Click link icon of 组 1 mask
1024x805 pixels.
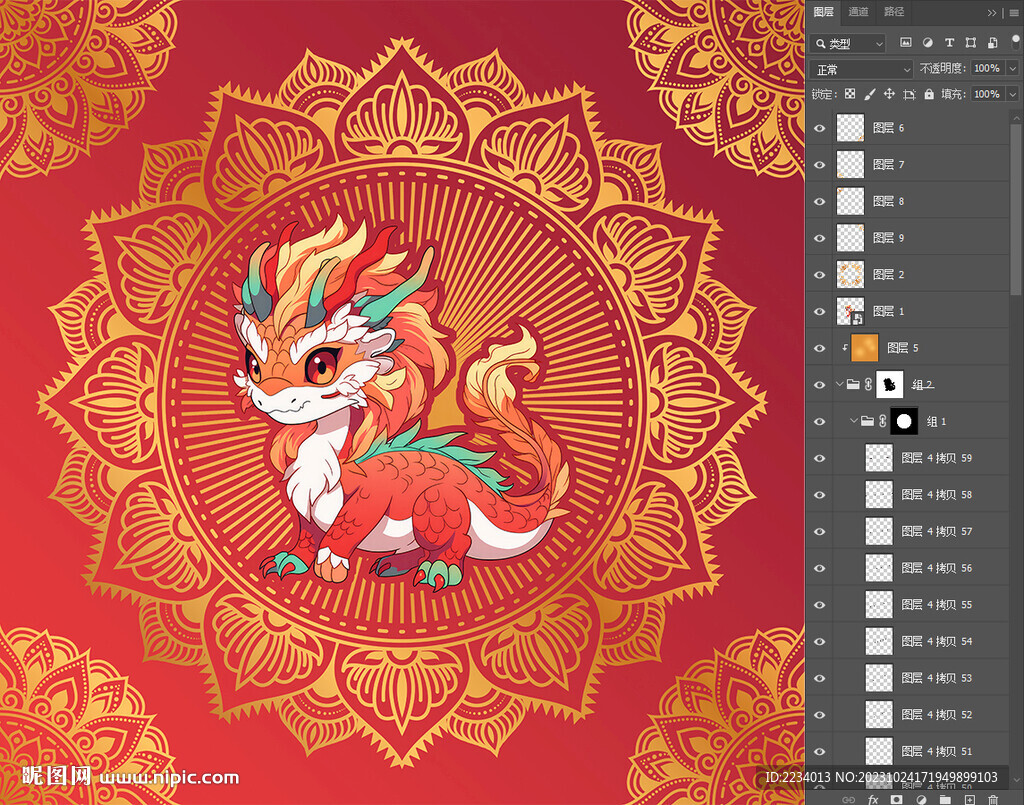point(882,421)
